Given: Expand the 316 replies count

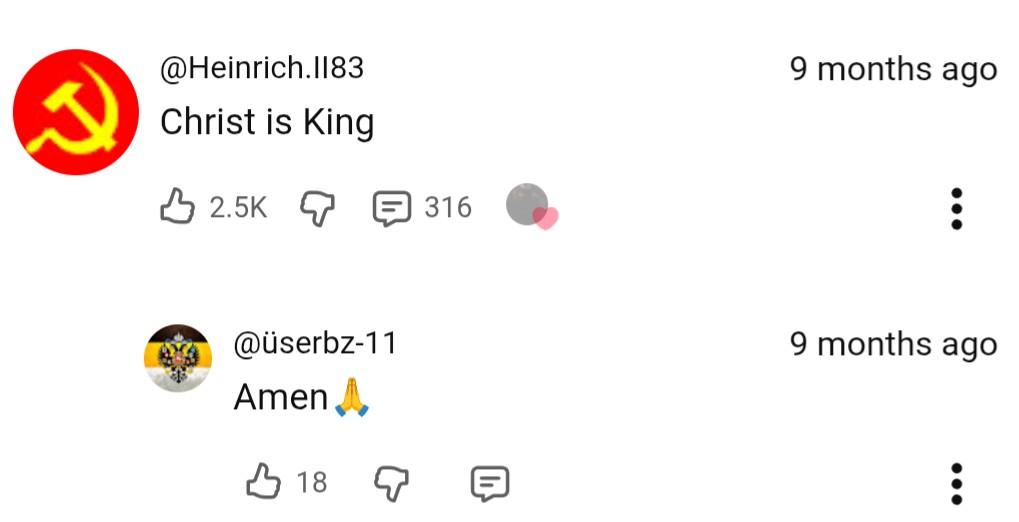Looking at the screenshot, I should point(448,208).
